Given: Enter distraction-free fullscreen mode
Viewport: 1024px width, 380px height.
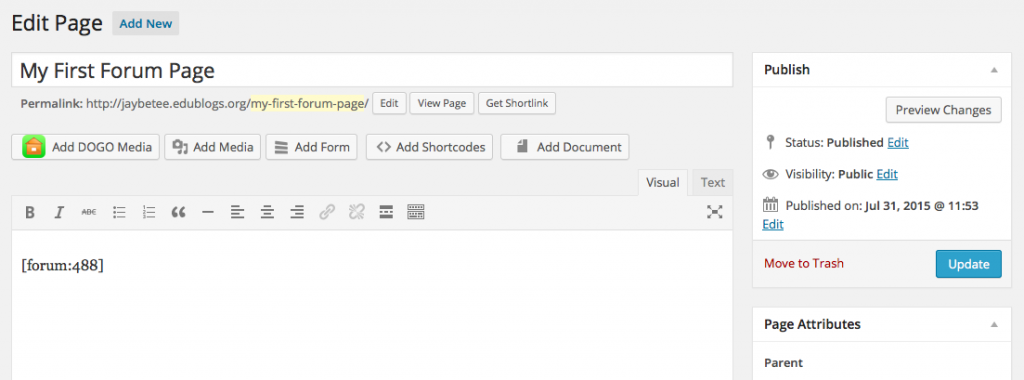Looking at the screenshot, I should click(x=714, y=212).
